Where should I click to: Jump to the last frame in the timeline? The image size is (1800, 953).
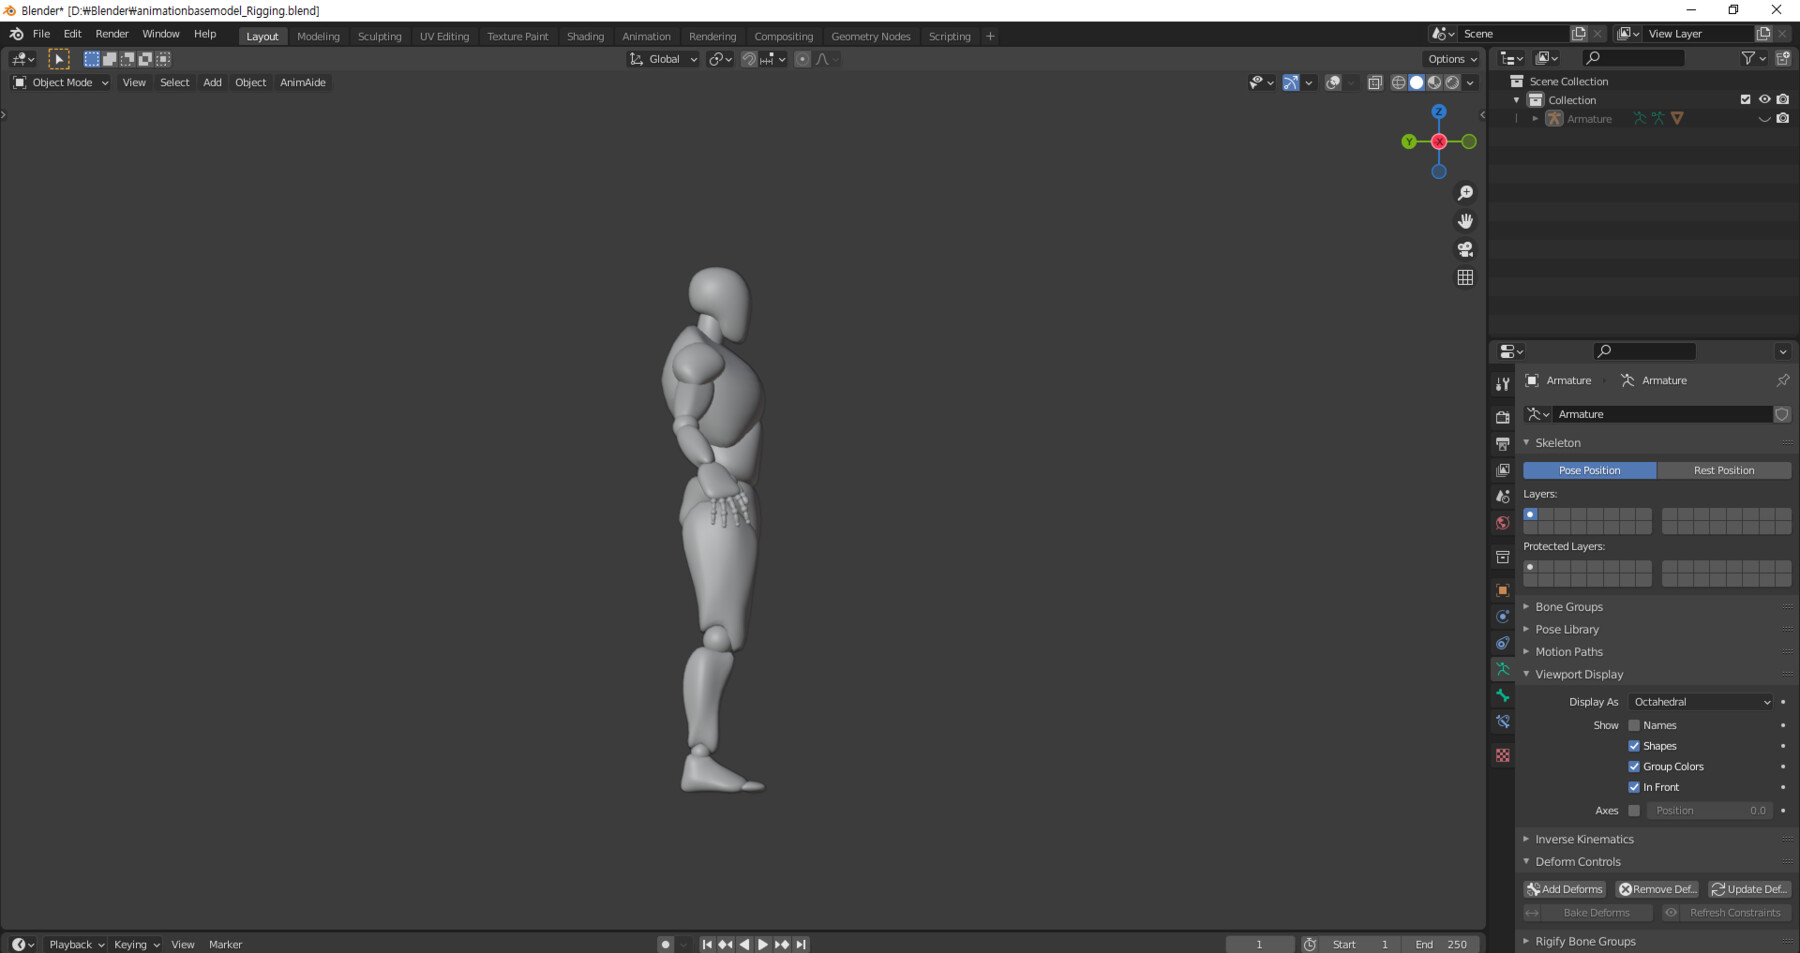pyautogui.click(x=801, y=943)
